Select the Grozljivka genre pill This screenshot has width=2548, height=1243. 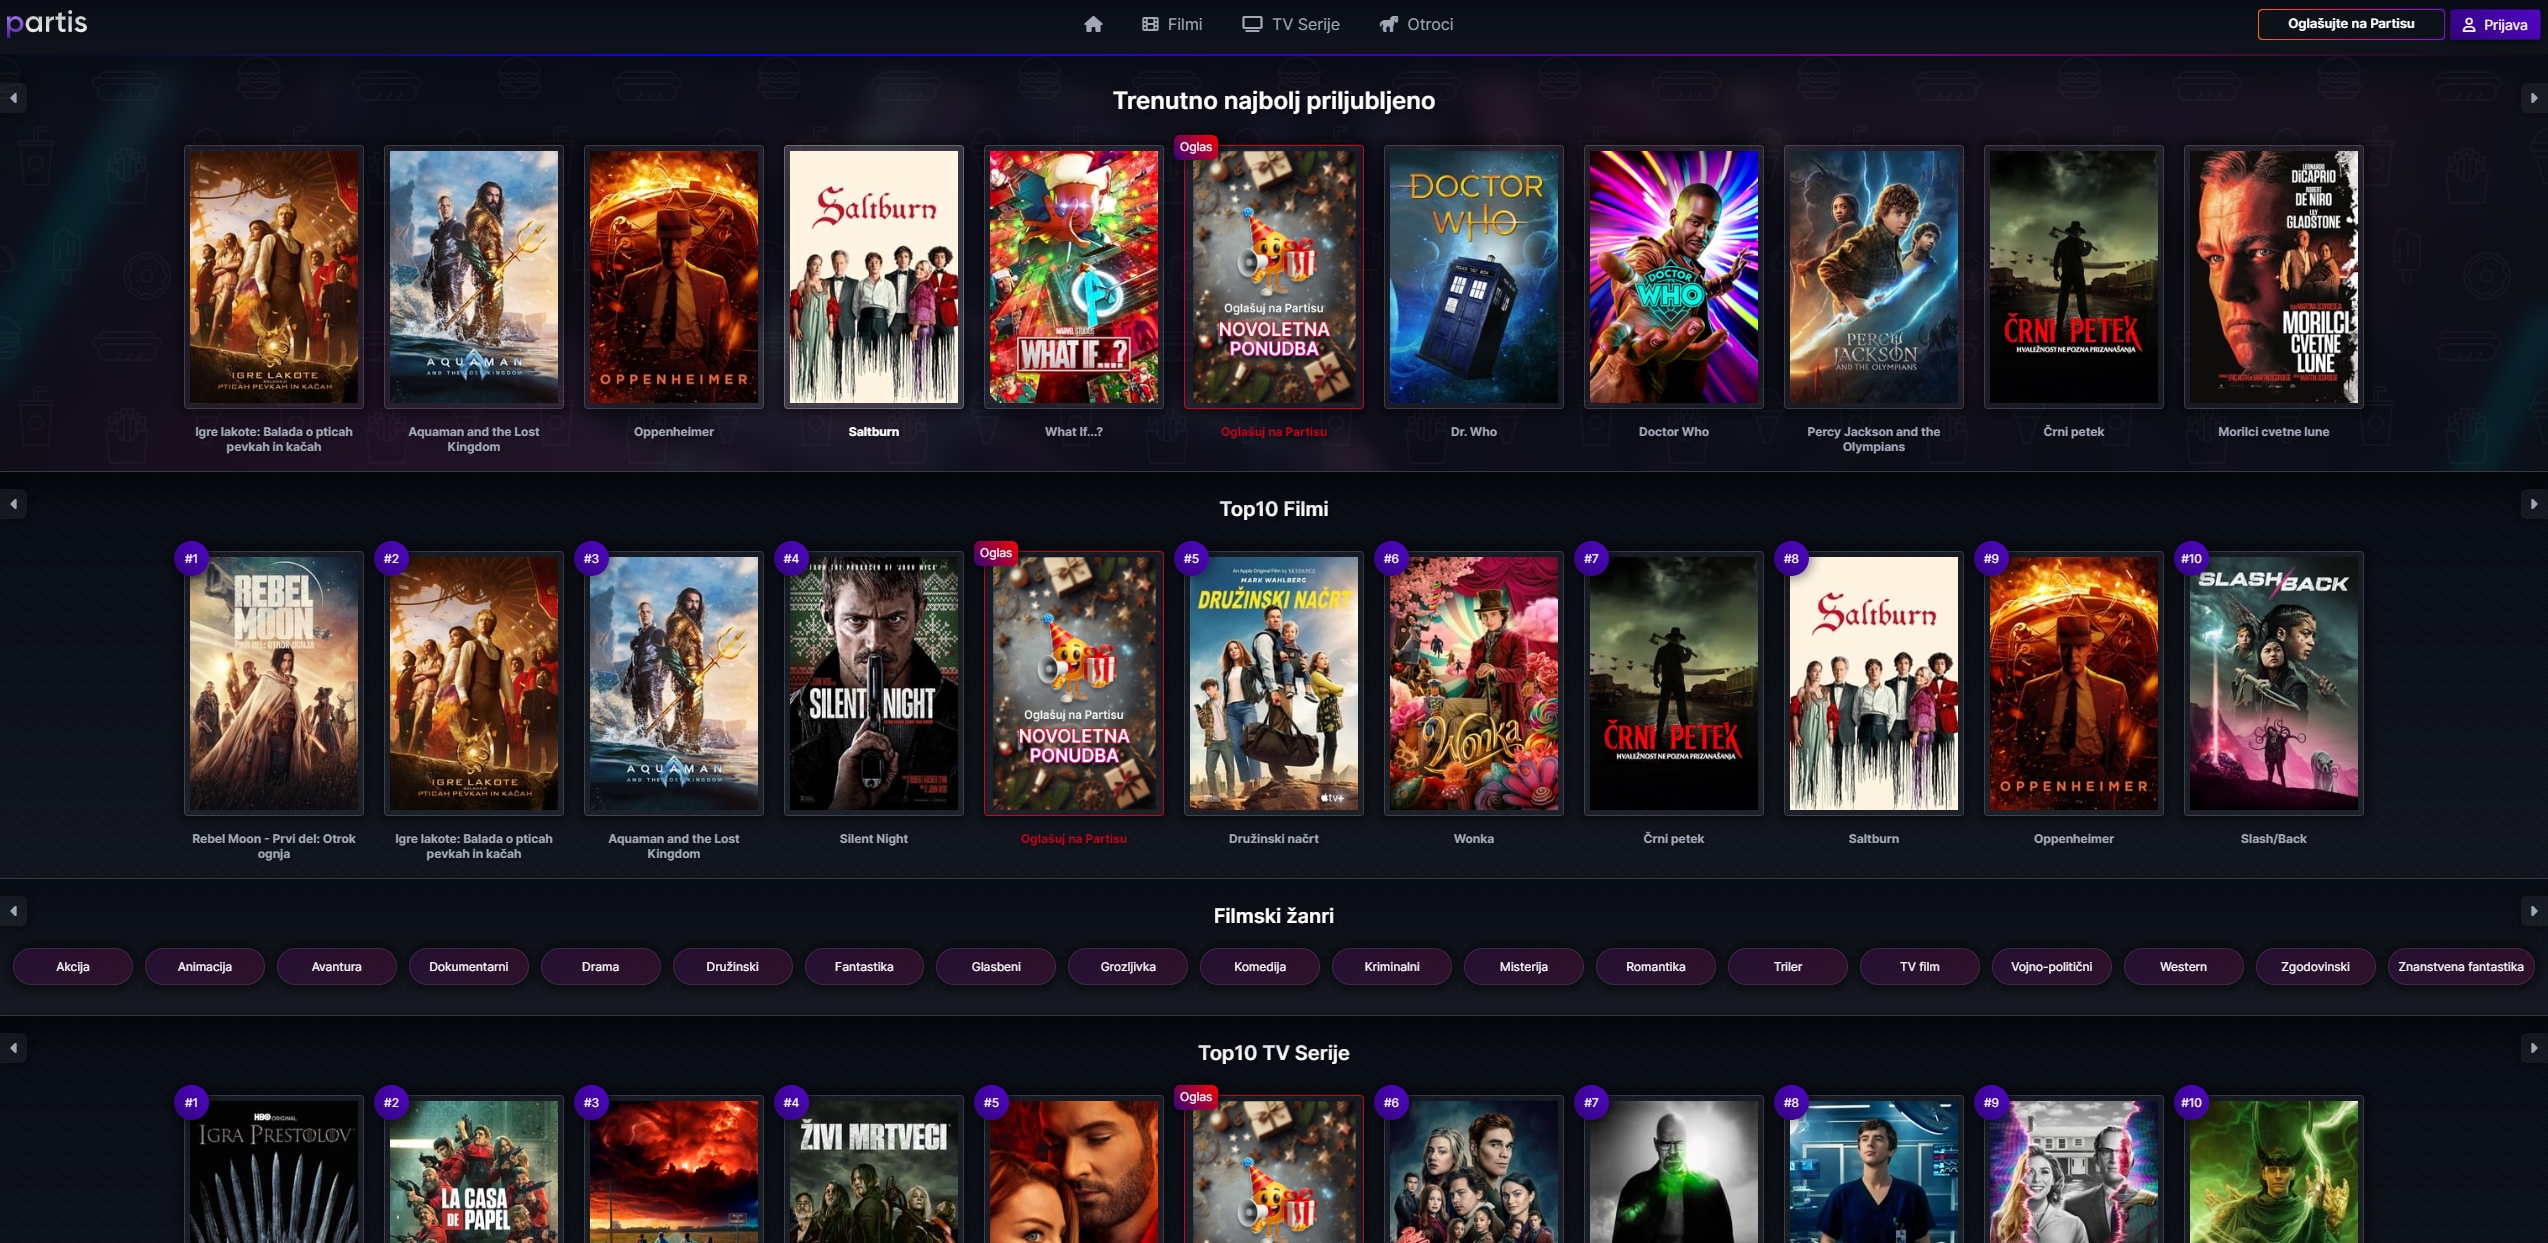pyautogui.click(x=1127, y=966)
